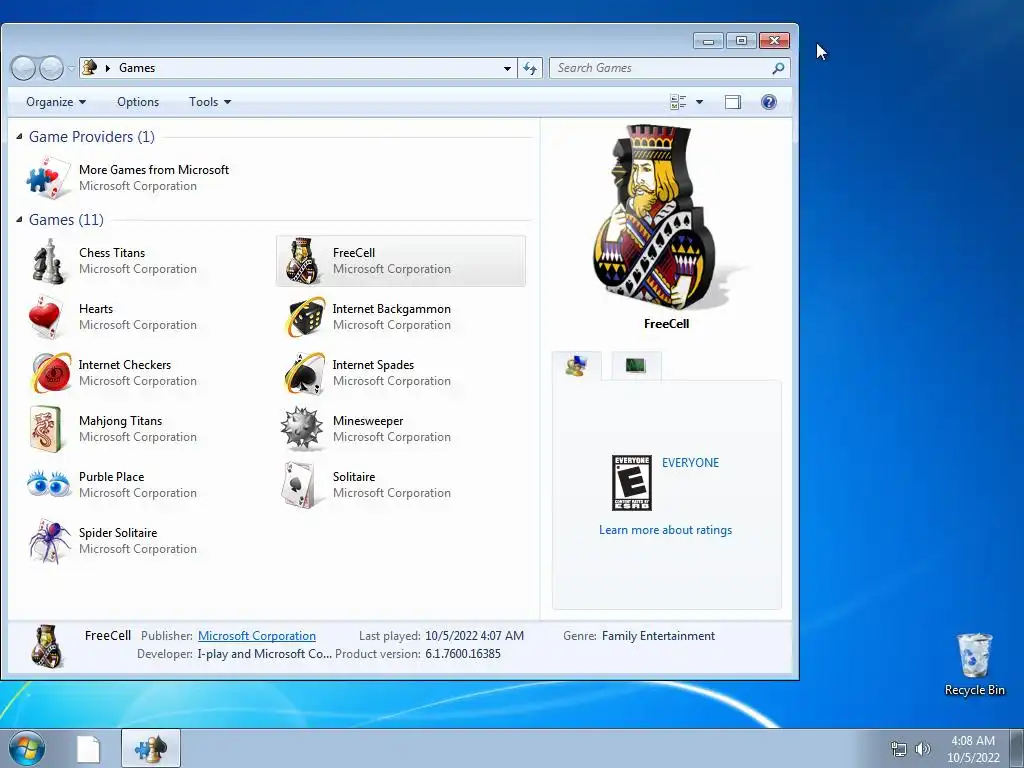This screenshot has height=768, width=1024.
Task: Click the Internet Backgammon name text
Action: [x=391, y=308]
